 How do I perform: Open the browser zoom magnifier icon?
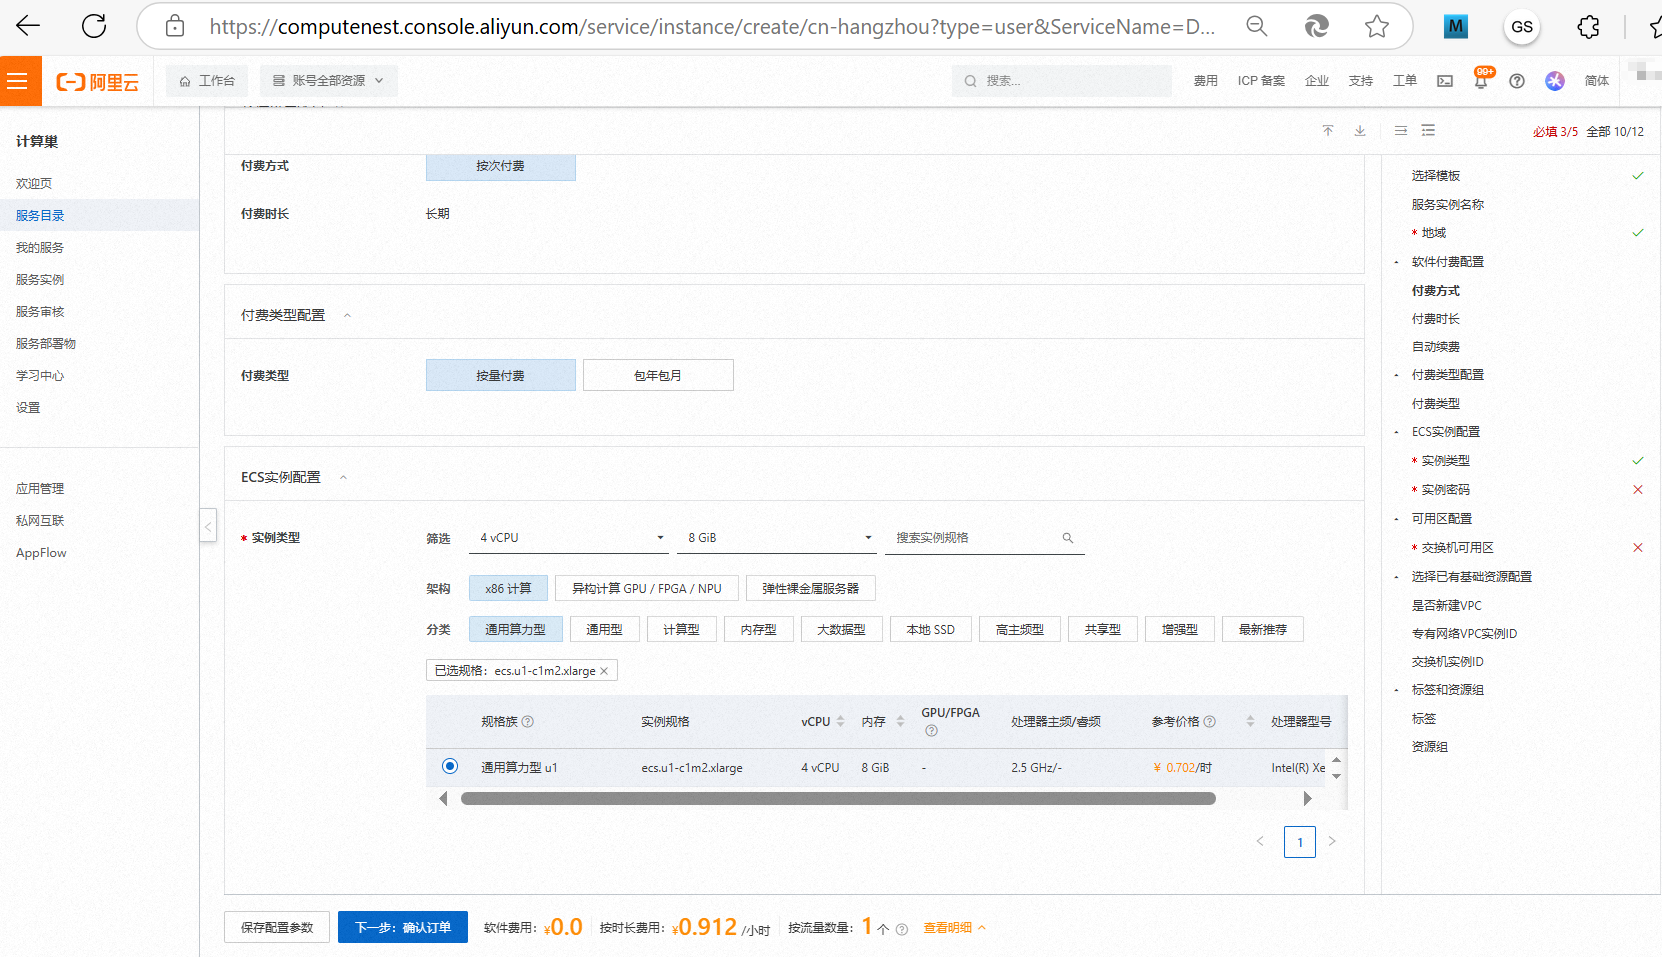(x=1257, y=26)
